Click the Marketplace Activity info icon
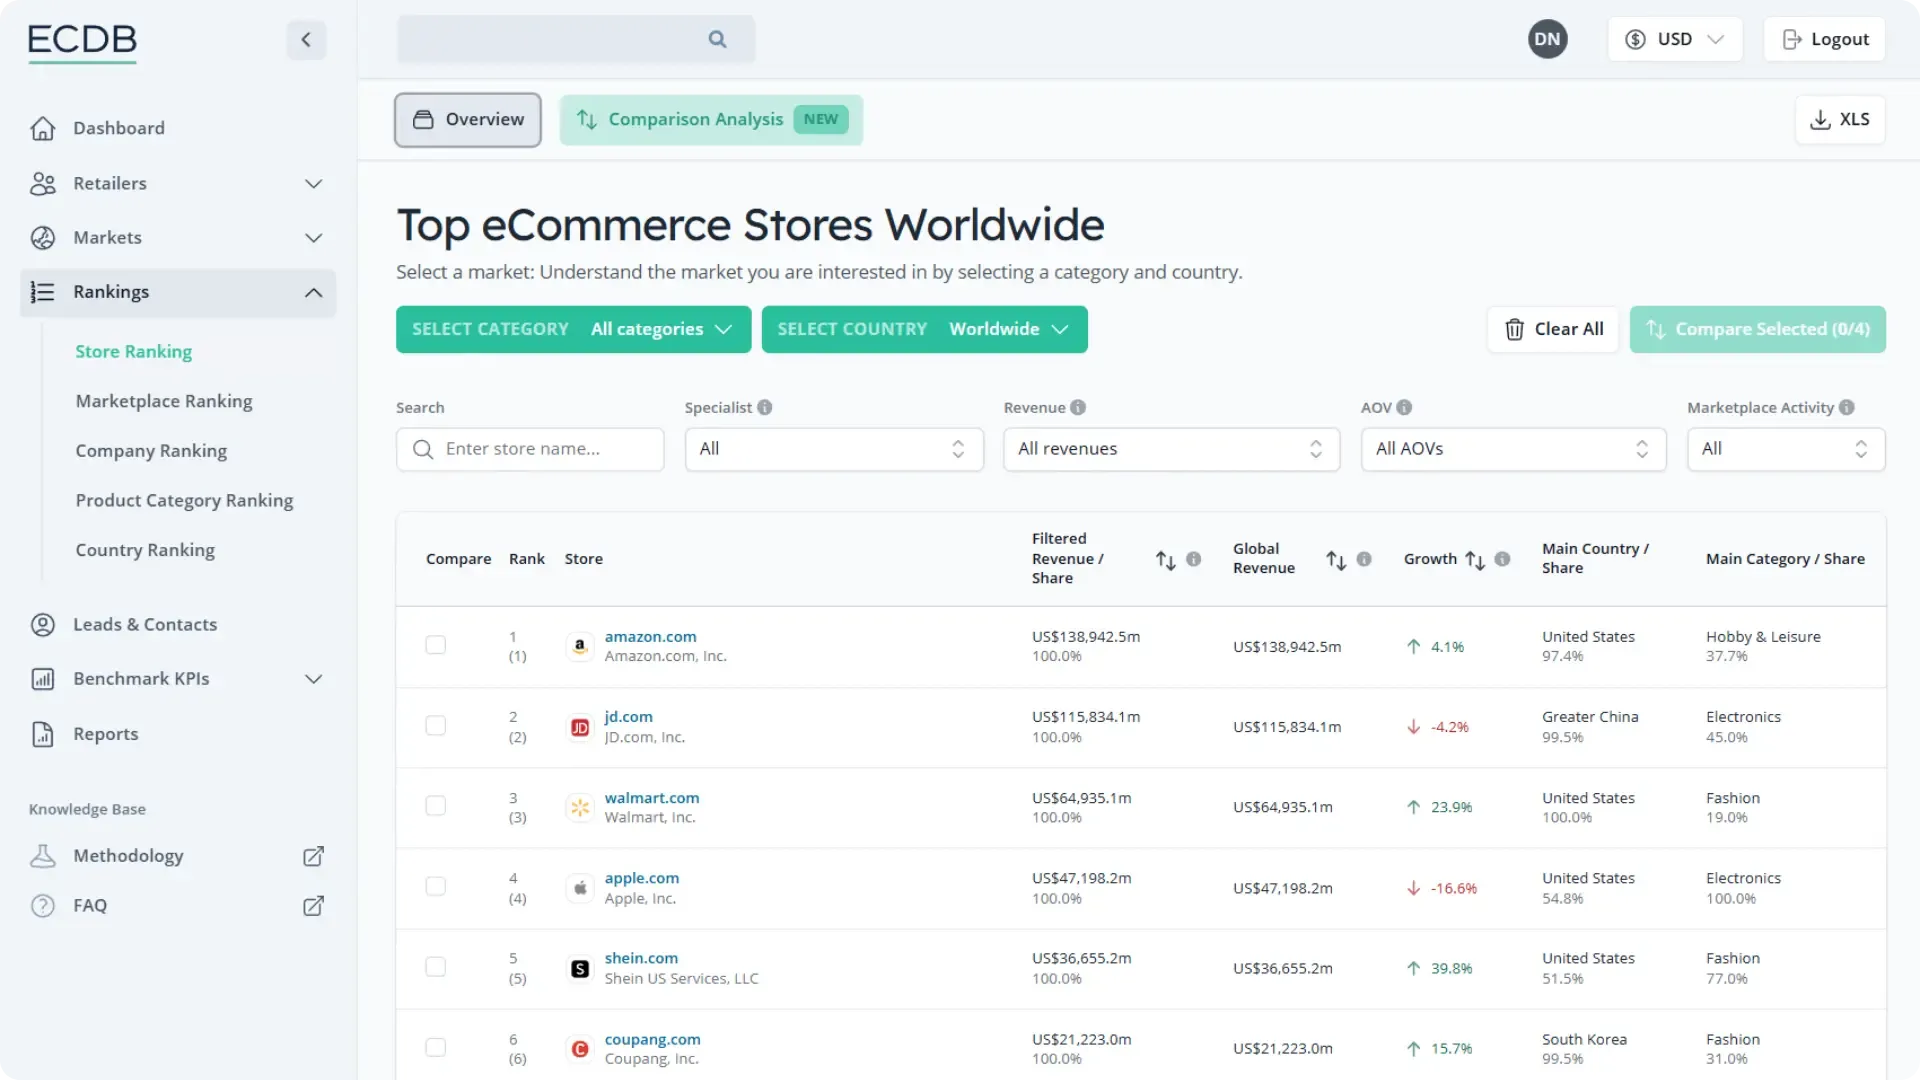Viewport: 1920px width, 1080px height. [x=1847, y=407]
